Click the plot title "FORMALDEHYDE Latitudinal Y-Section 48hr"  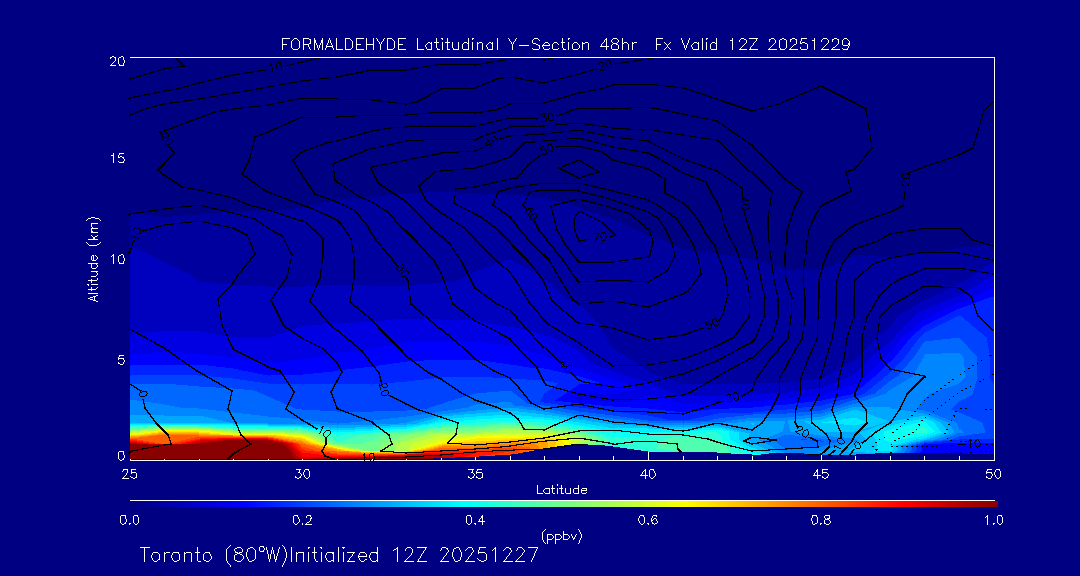tap(457, 45)
